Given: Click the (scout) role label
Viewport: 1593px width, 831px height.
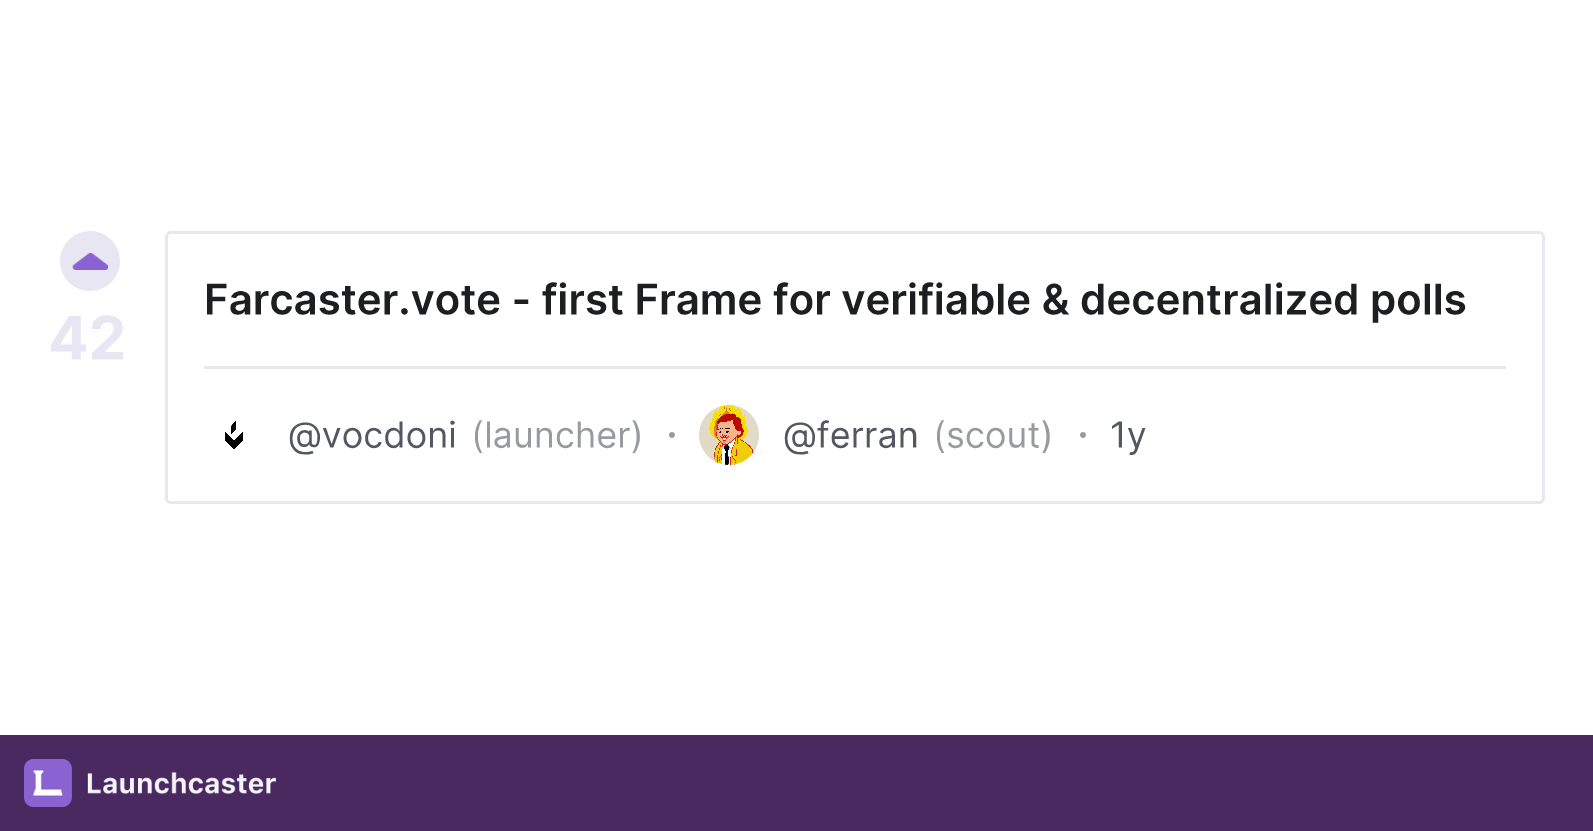Looking at the screenshot, I should pyautogui.click(x=993, y=436).
